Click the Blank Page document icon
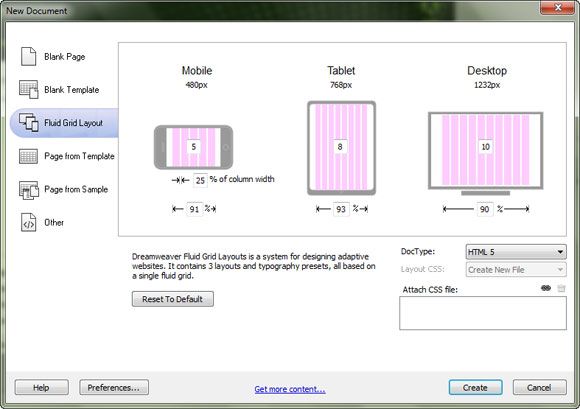 point(28,57)
